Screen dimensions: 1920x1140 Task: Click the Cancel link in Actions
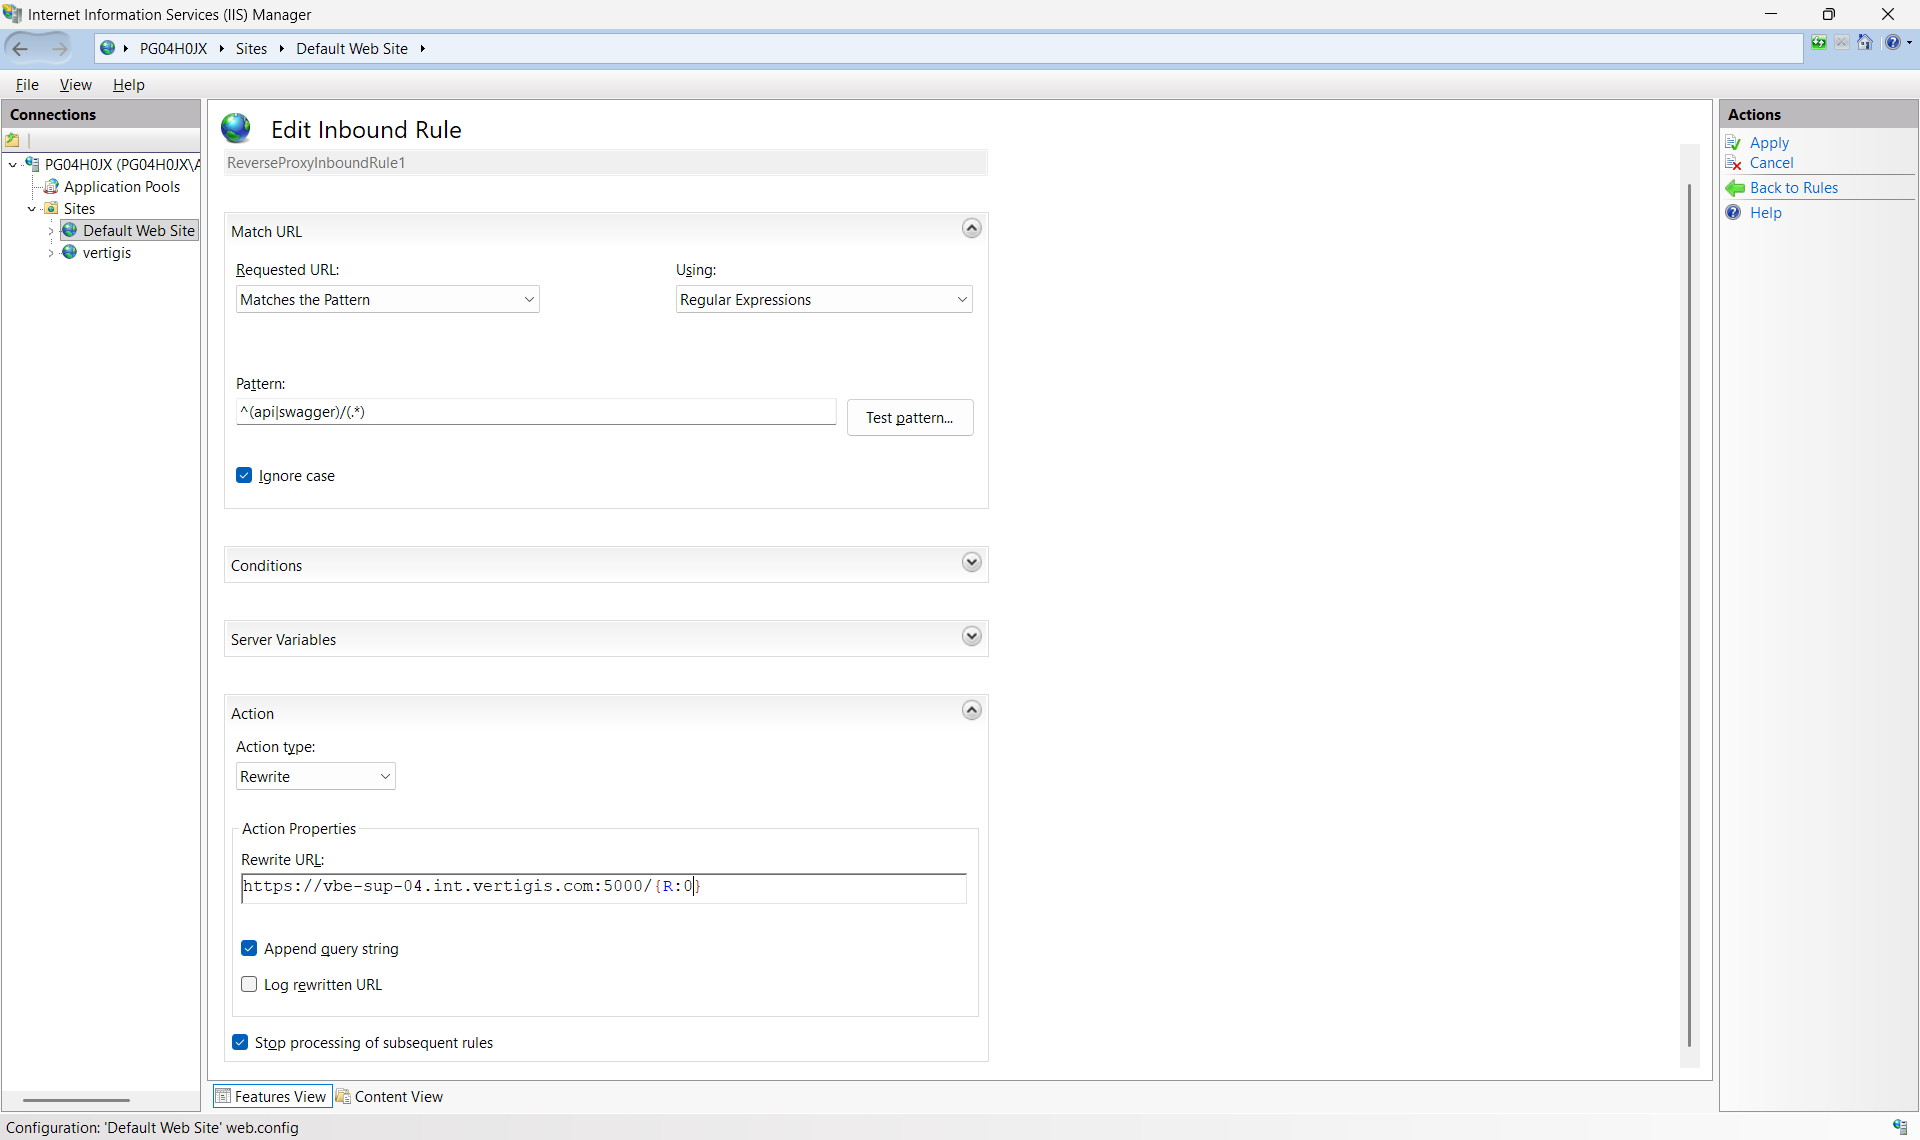1771,163
